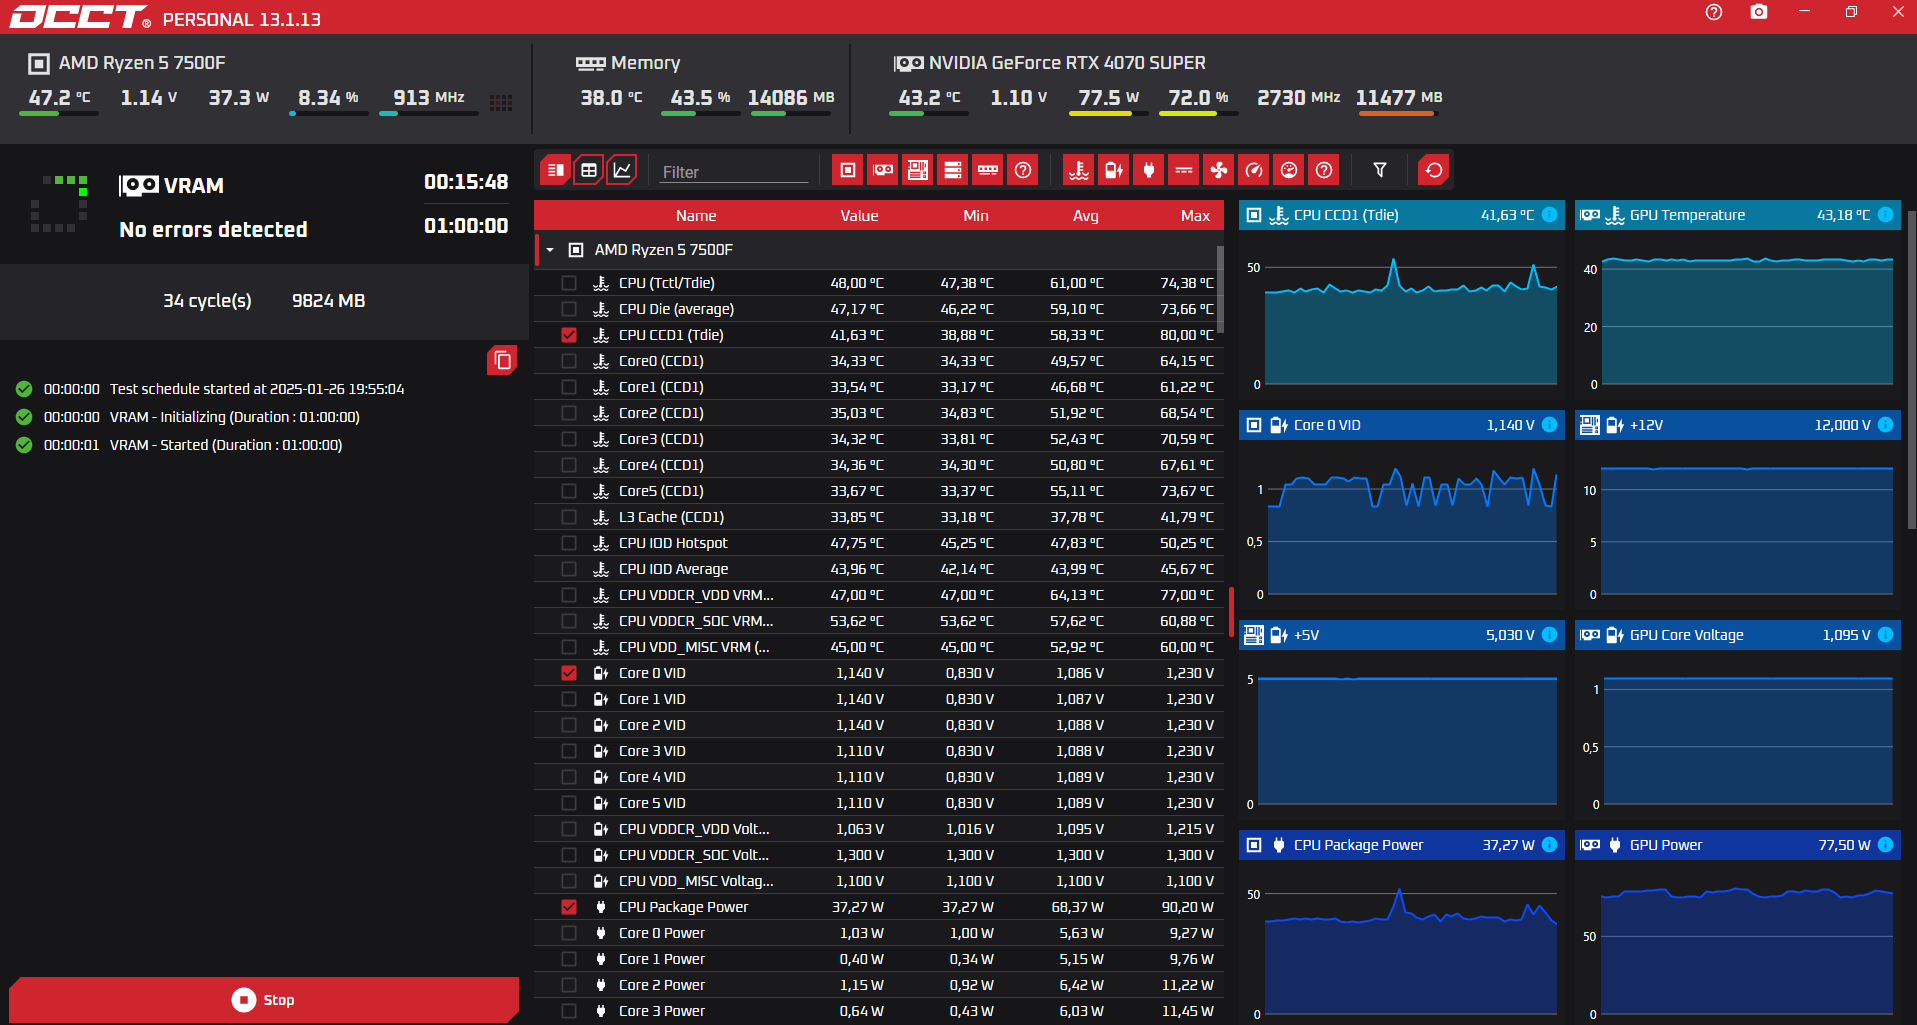Image resolution: width=1917 pixels, height=1025 pixels.
Task: Copy the test log with clipboard icon
Action: tap(502, 360)
